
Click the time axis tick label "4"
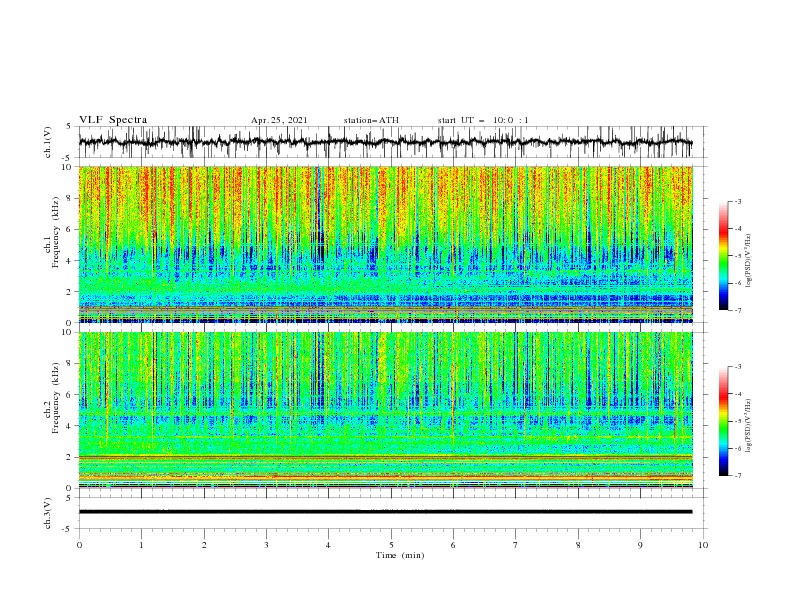[328, 545]
